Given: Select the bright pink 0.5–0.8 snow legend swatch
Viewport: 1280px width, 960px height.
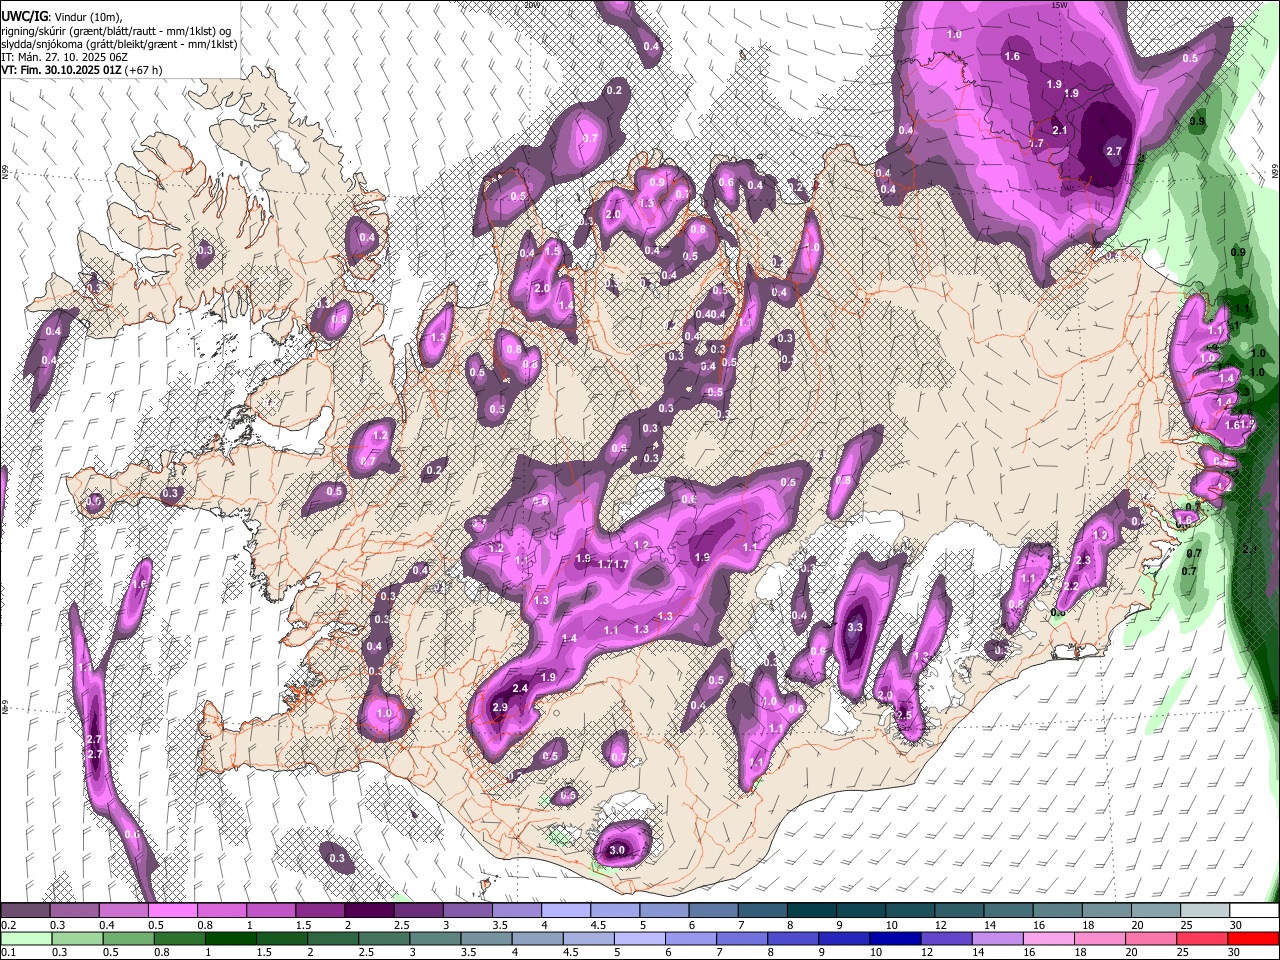Looking at the screenshot, I should (x=173, y=911).
